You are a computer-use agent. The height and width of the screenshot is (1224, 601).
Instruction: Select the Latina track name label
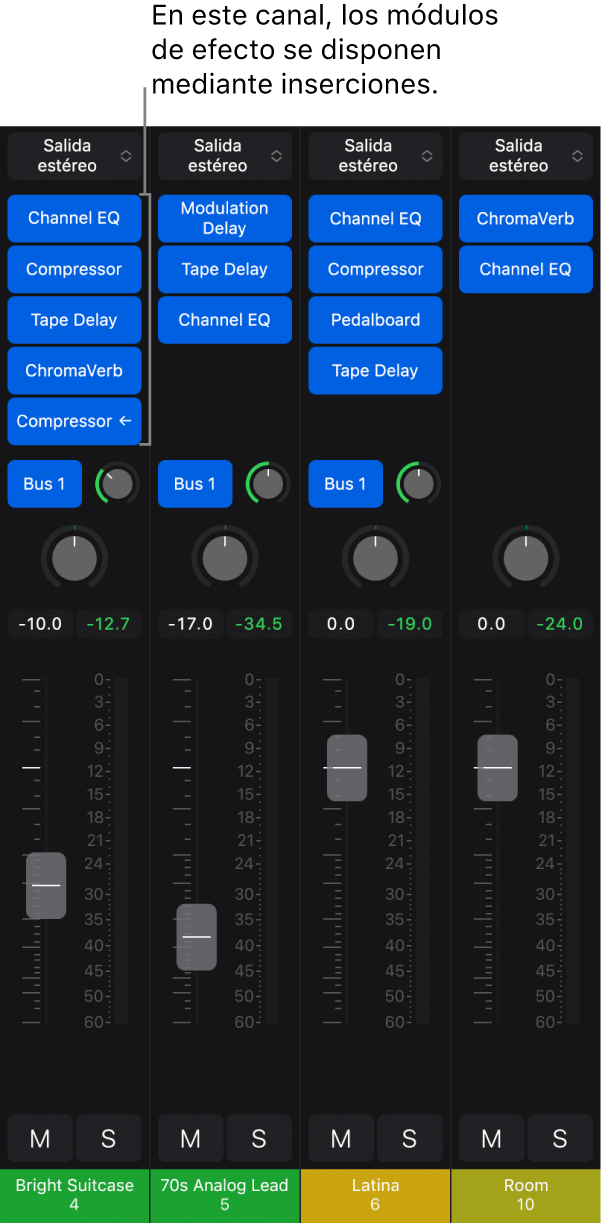point(376,1195)
